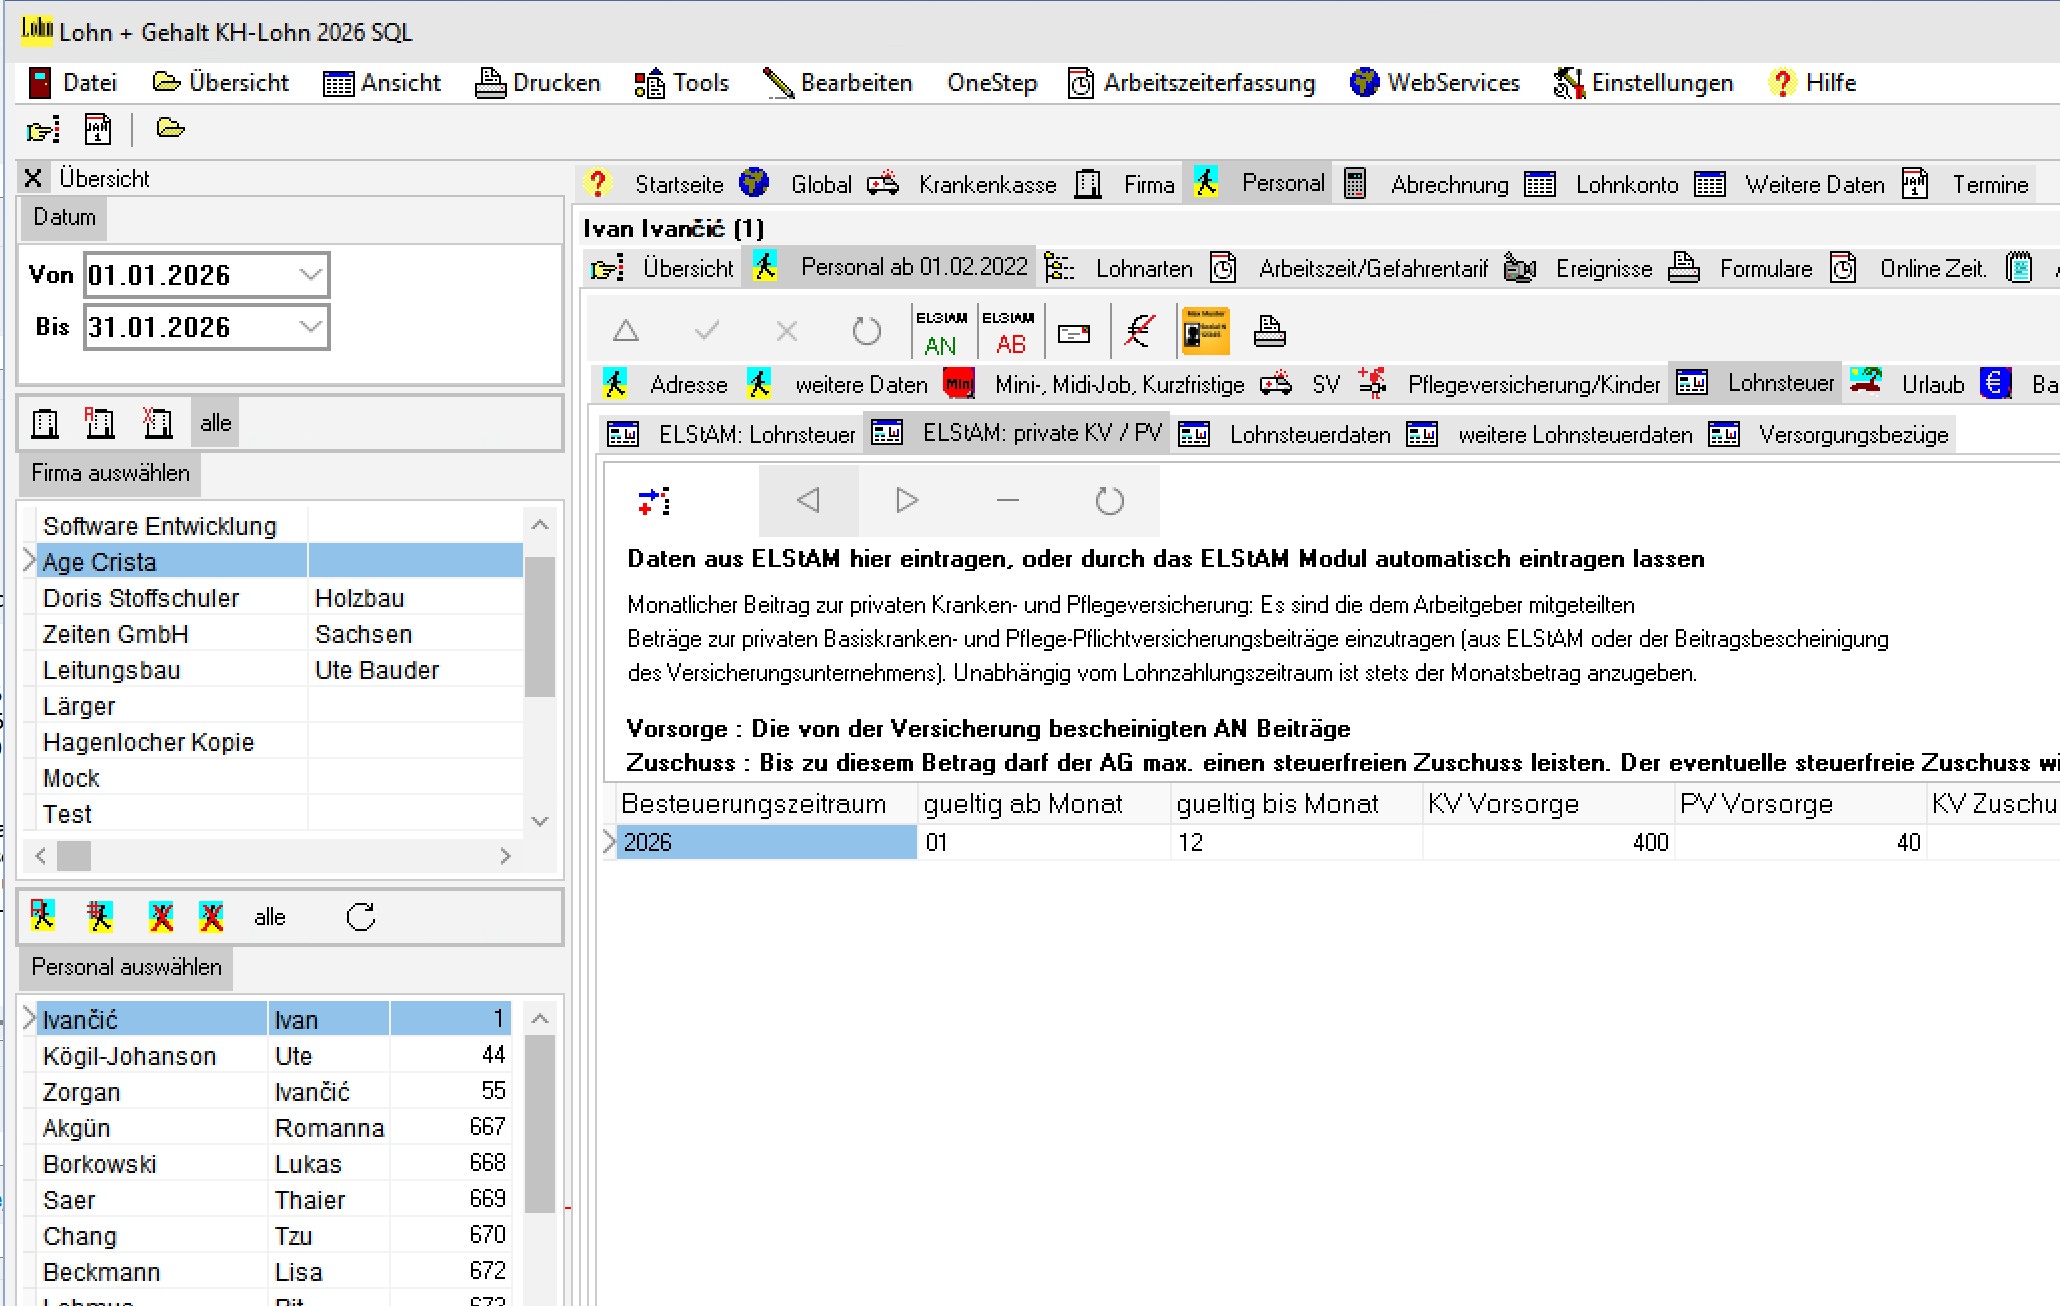Screen dimensions: 2060x1306
Task: Click the printer icon in personal toolbar
Action: pos(1269,331)
